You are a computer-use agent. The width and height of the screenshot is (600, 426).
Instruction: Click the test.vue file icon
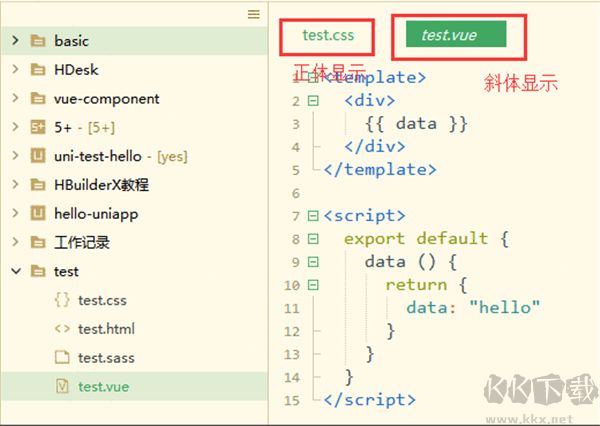click(61, 386)
